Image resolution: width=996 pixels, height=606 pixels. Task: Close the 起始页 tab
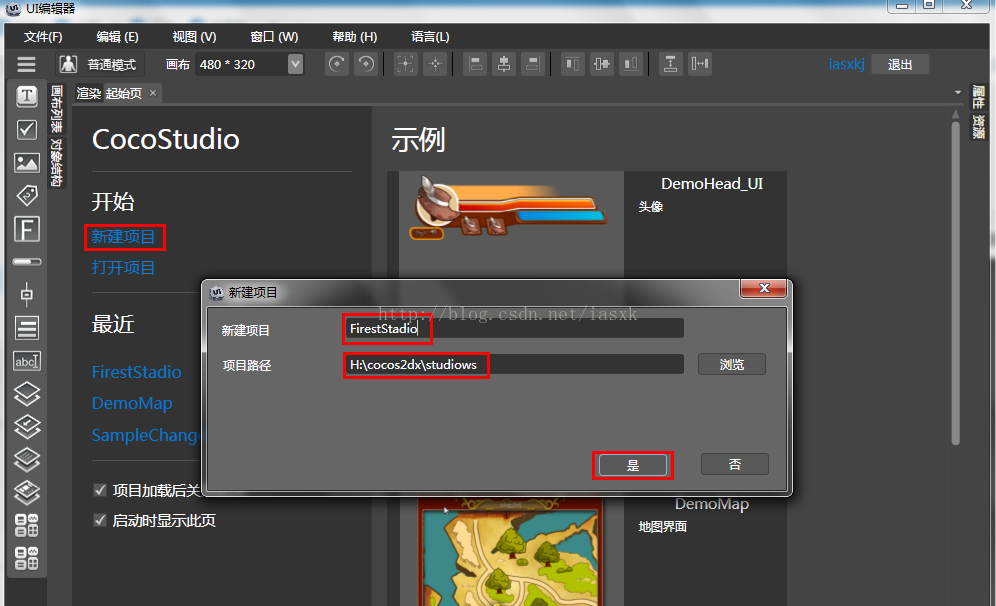[x=152, y=93]
